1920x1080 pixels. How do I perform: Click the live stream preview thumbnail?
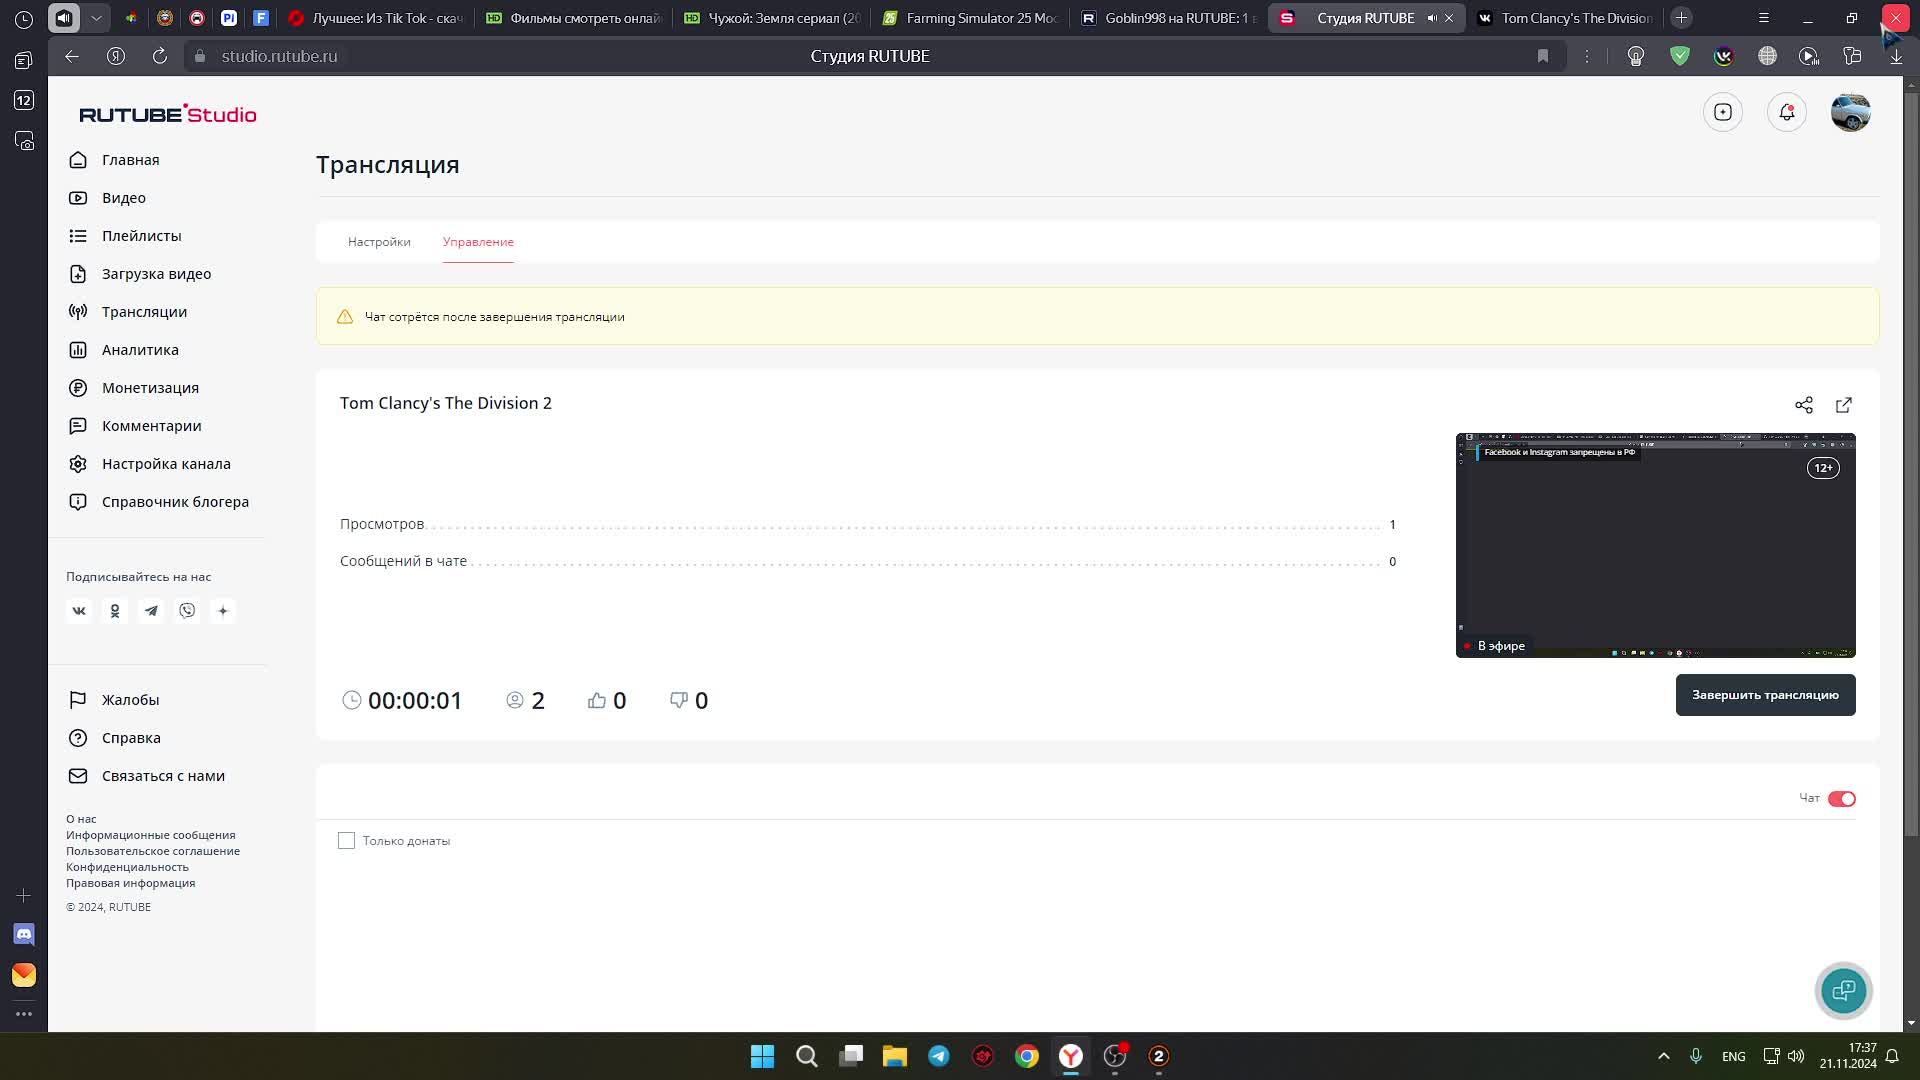1656,545
